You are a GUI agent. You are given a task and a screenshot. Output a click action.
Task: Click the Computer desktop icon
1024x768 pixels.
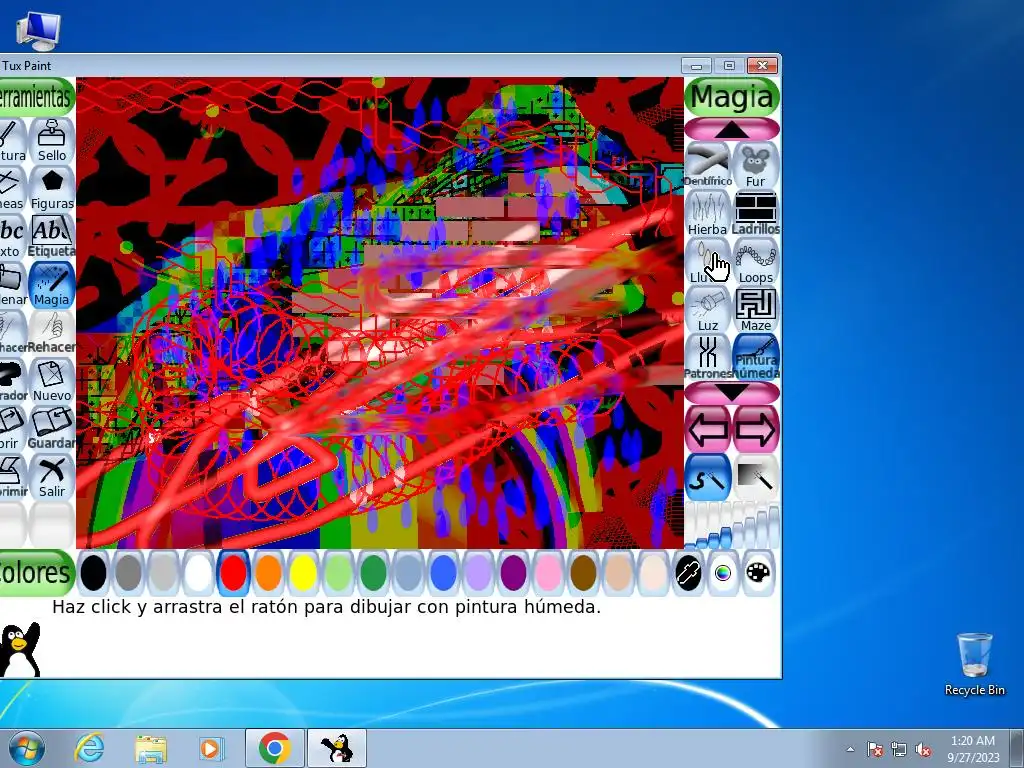38,31
